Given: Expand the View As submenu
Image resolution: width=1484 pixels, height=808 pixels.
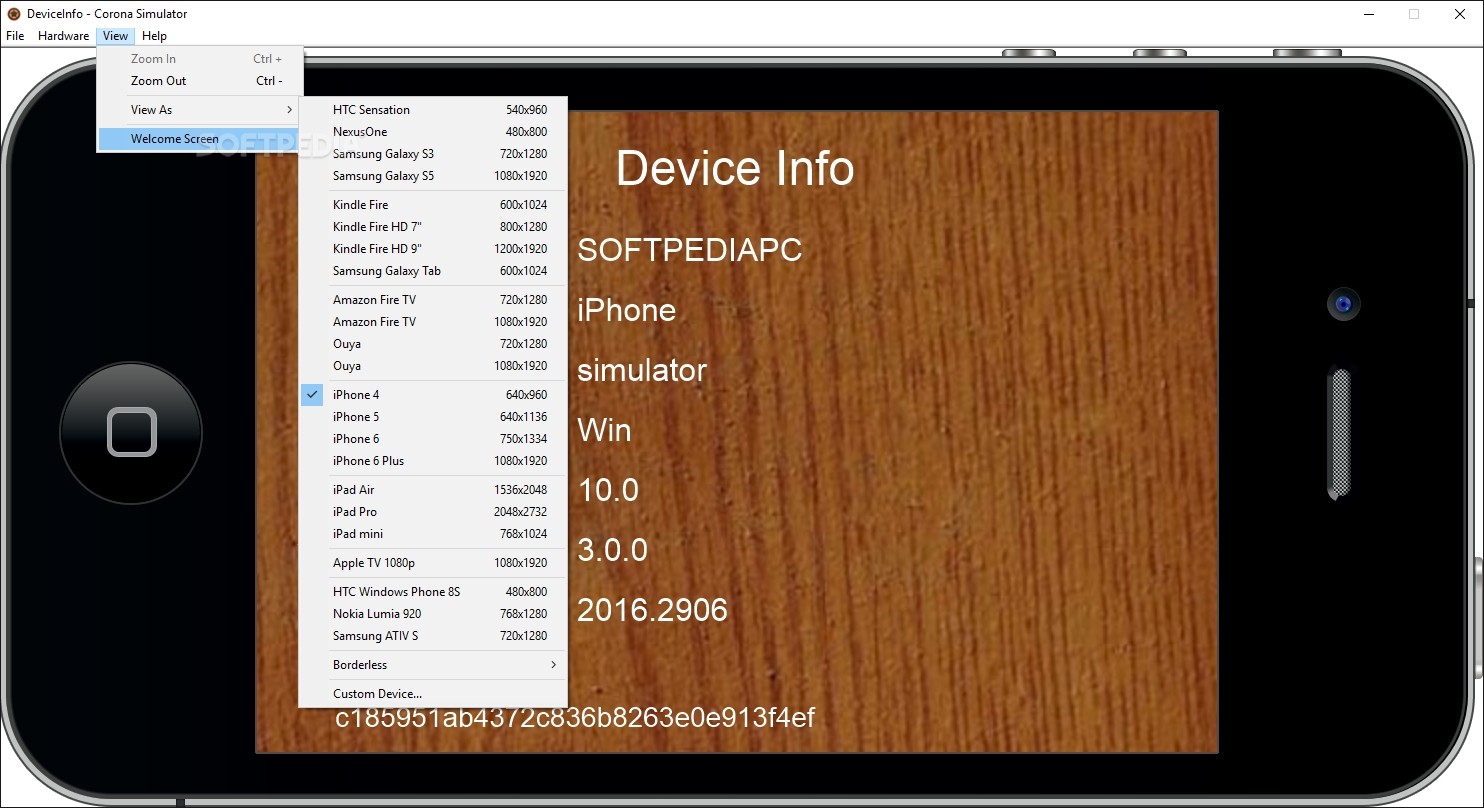Looking at the screenshot, I should coord(199,110).
